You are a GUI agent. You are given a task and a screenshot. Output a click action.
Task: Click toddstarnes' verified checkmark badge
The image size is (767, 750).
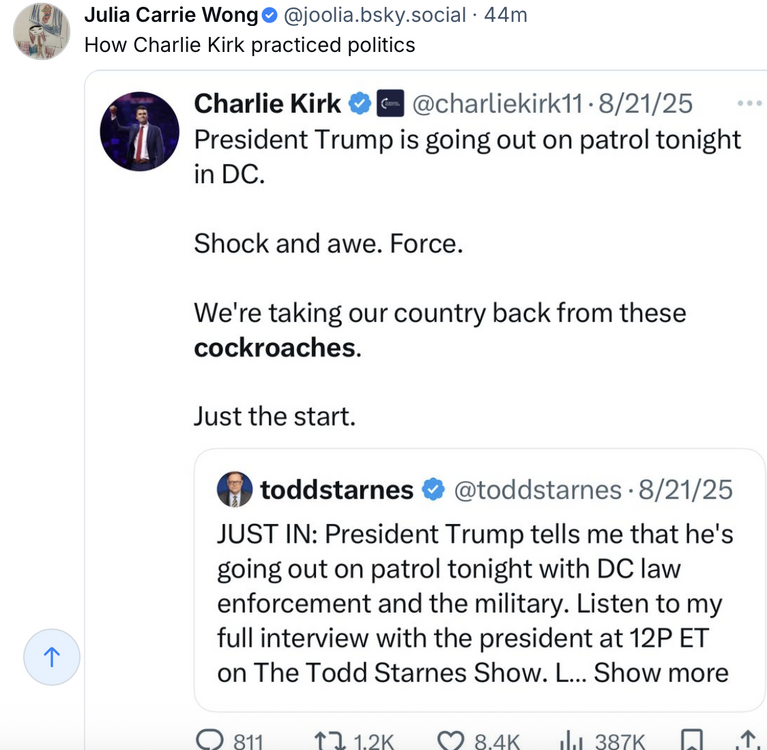(x=433, y=490)
